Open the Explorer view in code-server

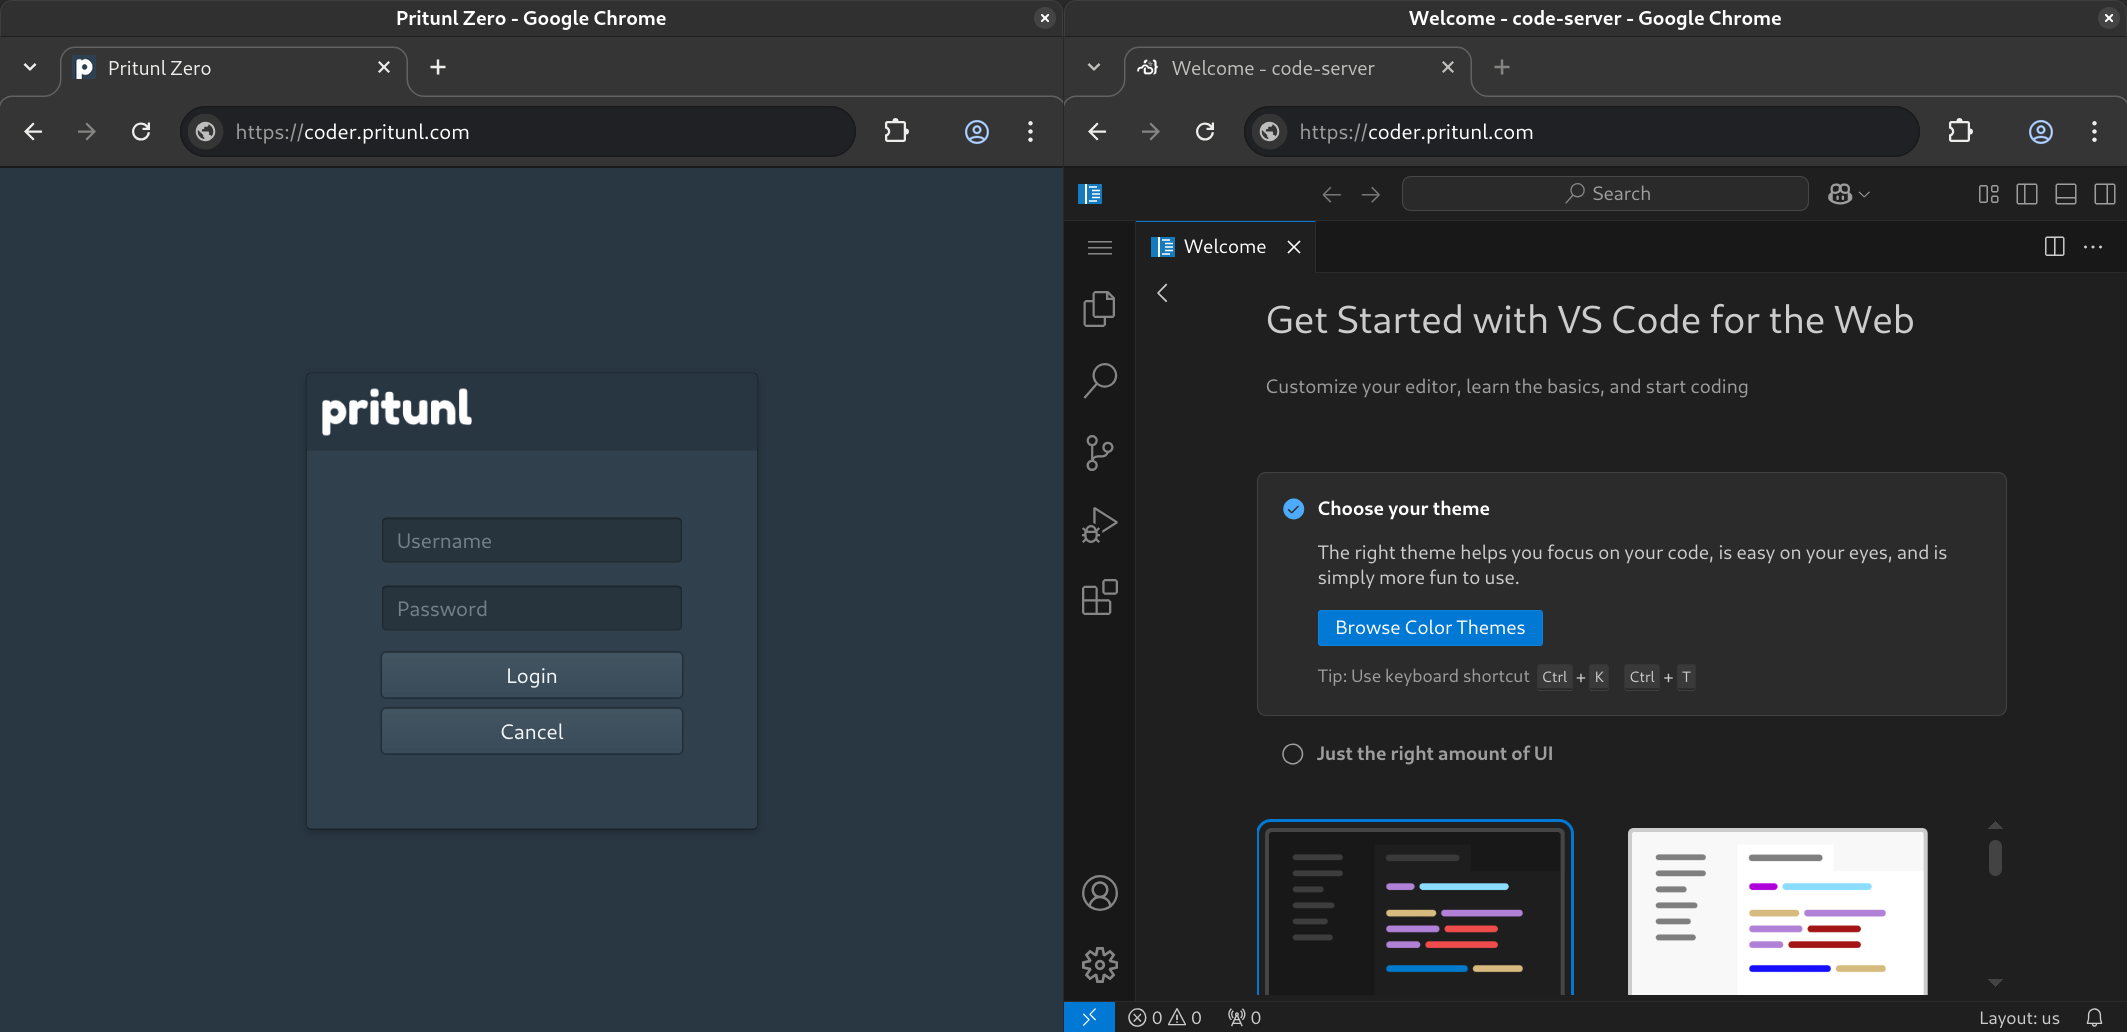pos(1099,309)
